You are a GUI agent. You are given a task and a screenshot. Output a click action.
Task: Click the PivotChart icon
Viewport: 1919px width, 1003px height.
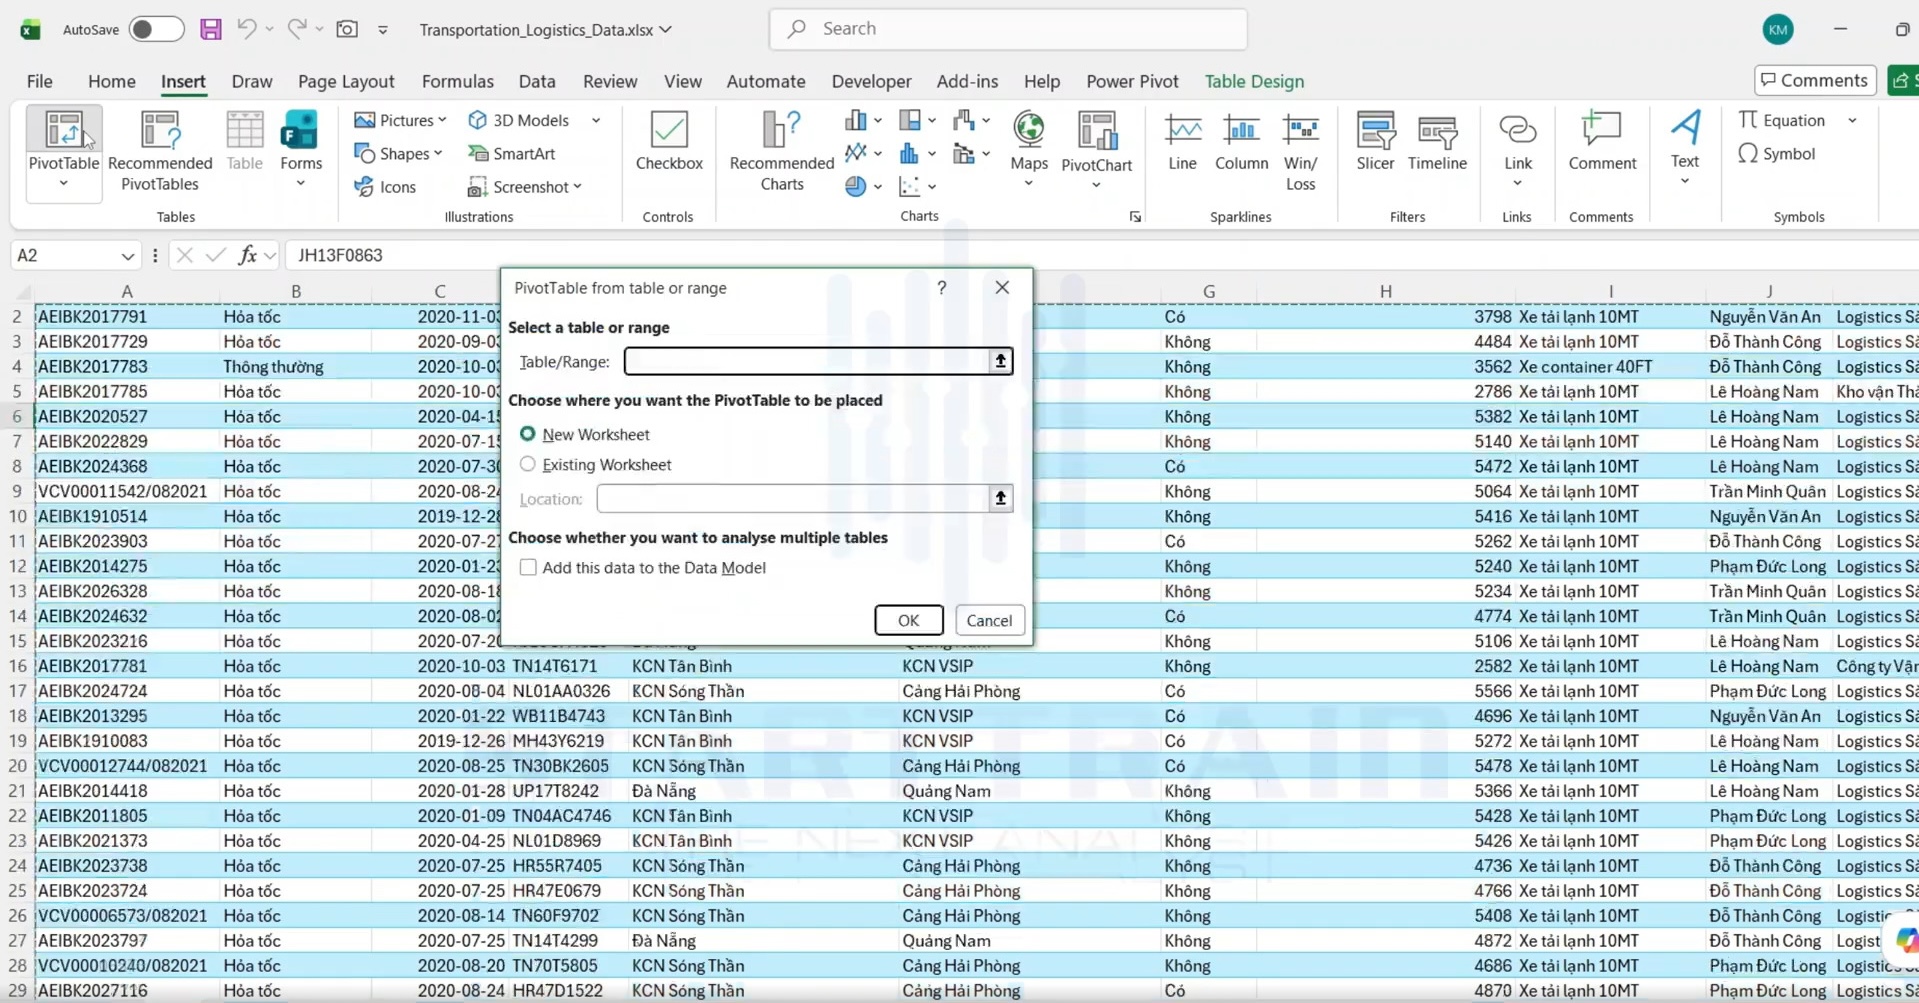pos(1096,132)
